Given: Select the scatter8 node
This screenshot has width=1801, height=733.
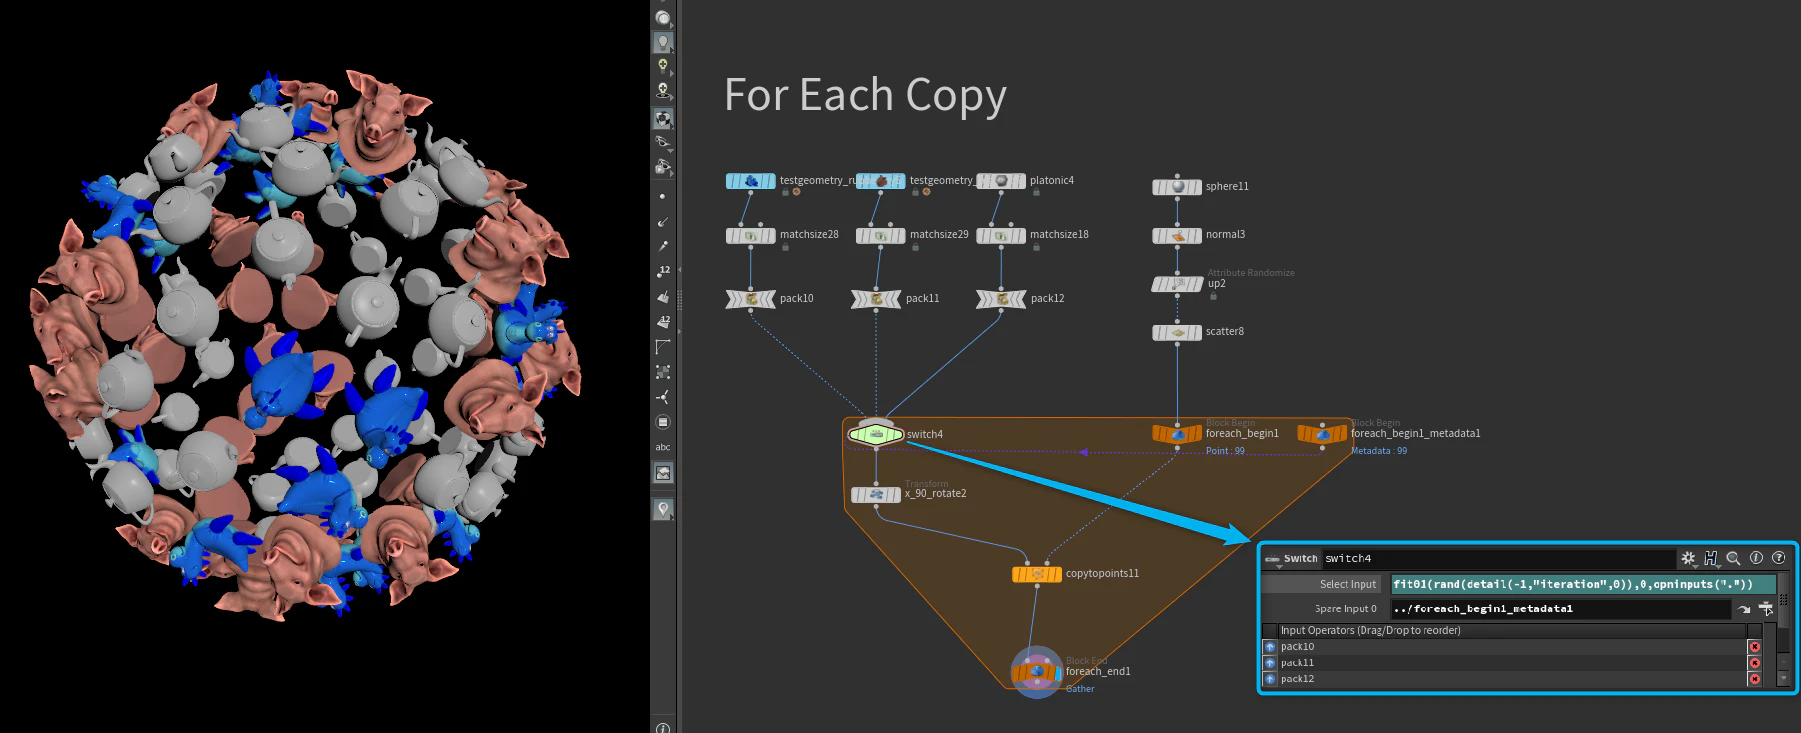Looking at the screenshot, I should coord(1177,332).
